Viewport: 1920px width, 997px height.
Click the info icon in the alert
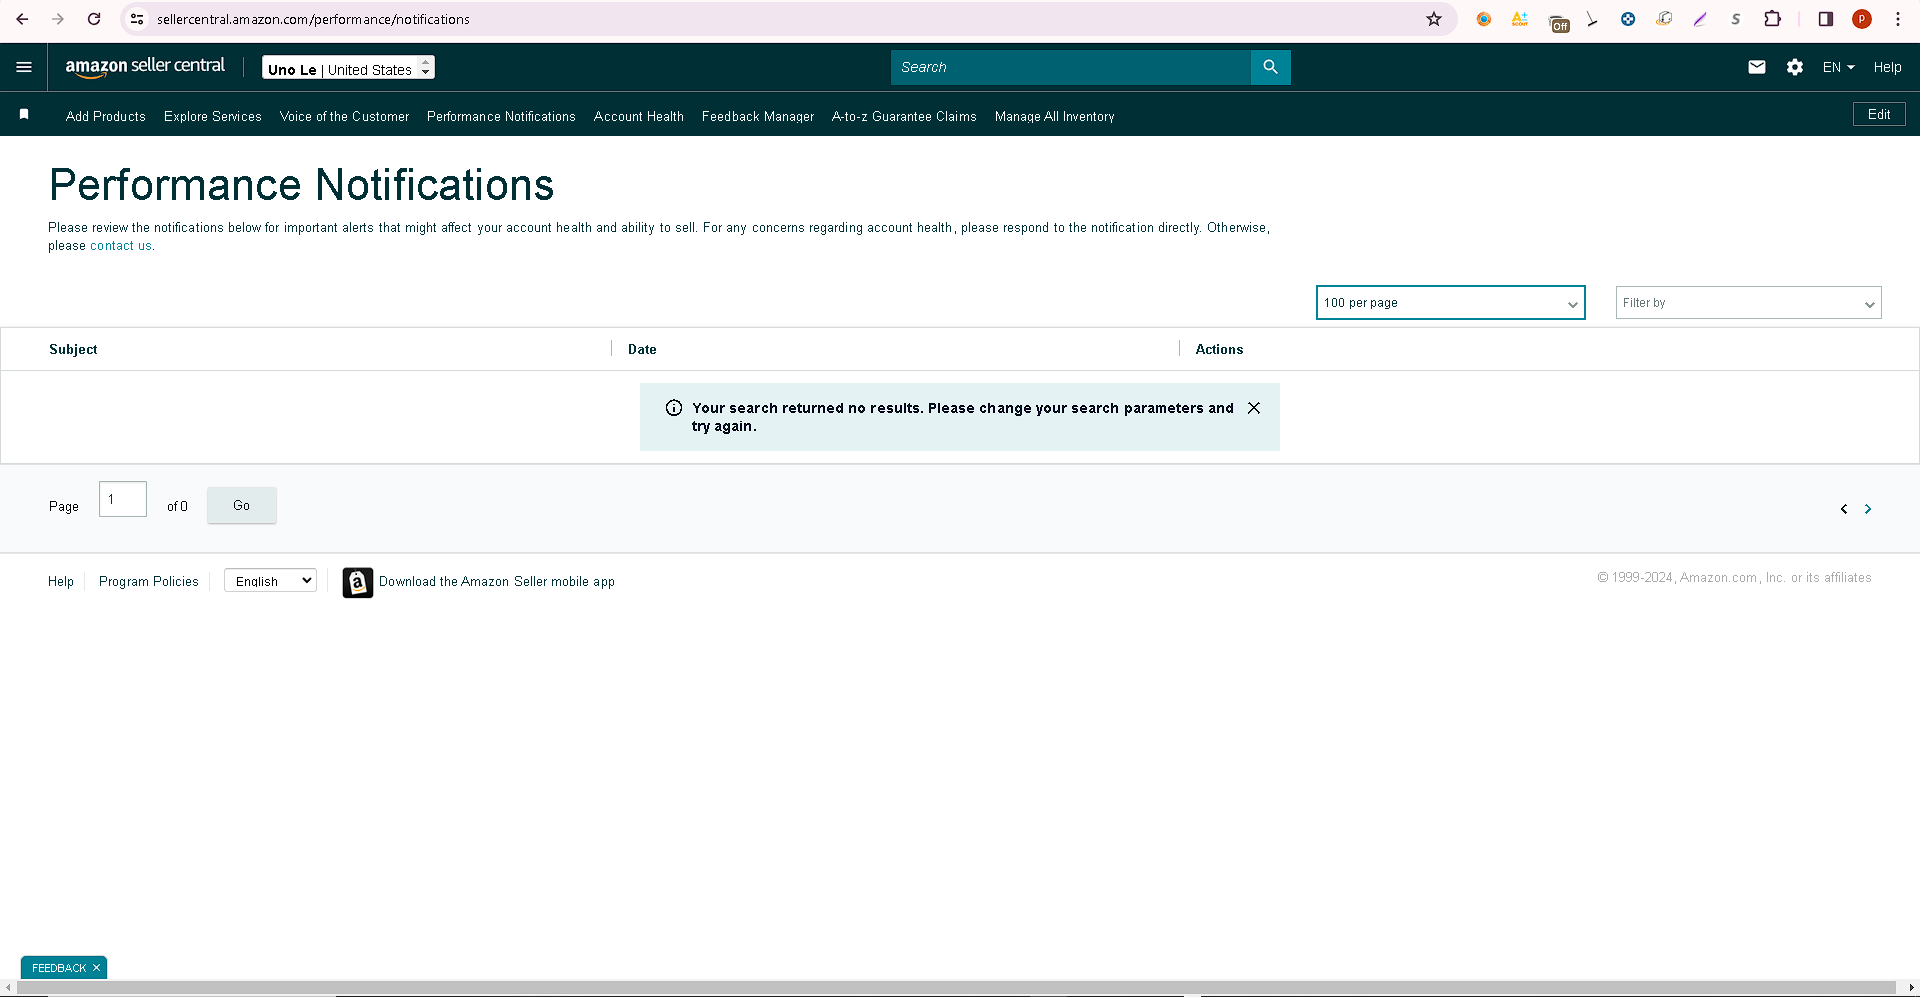[x=674, y=408]
